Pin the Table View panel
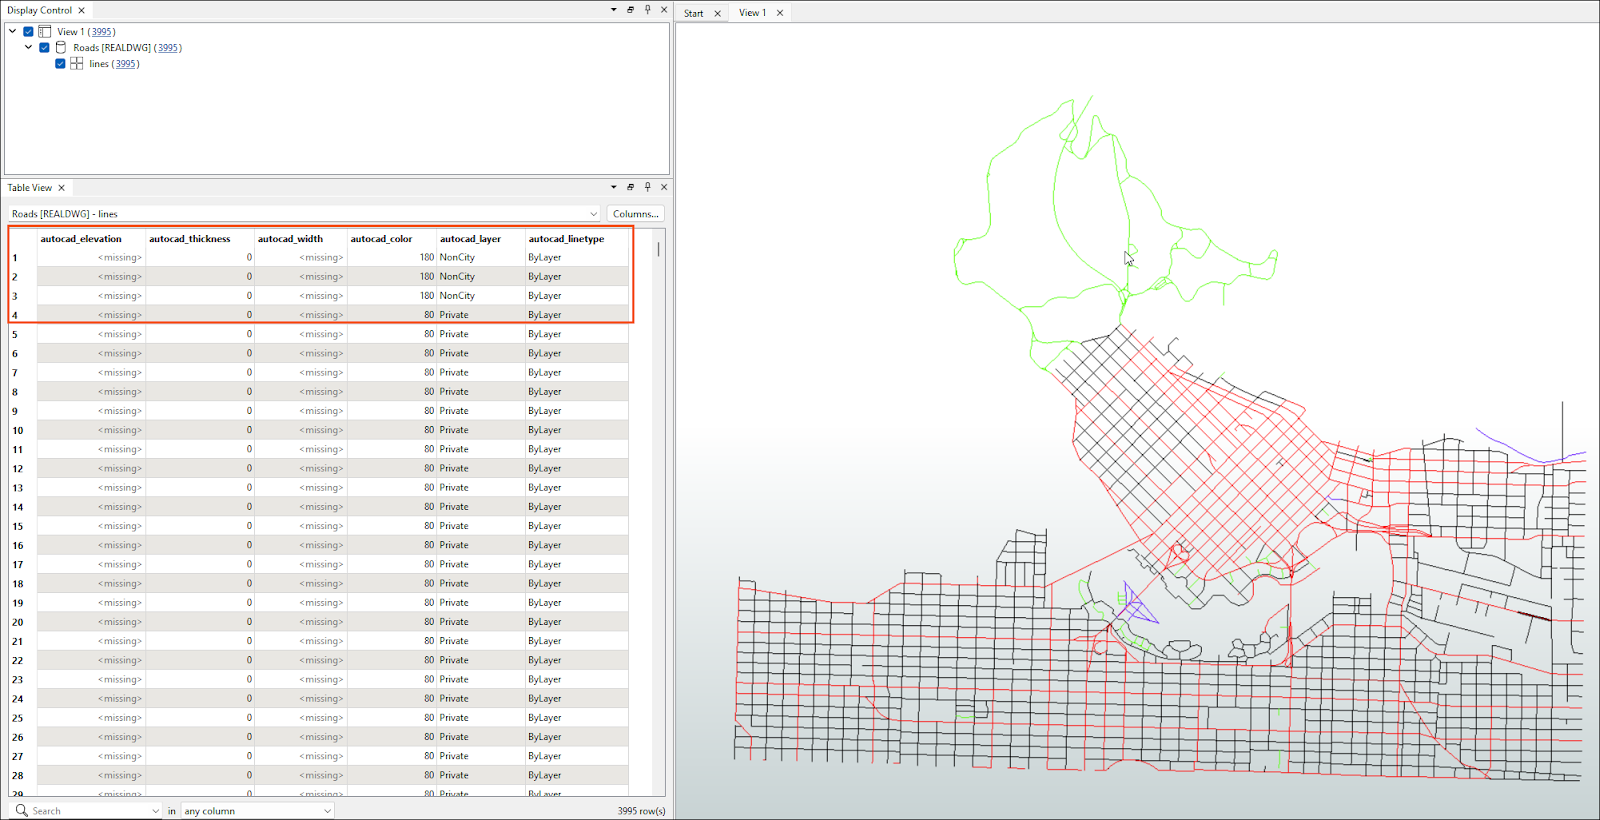This screenshot has width=1600, height=820. [x=648, y=187]
